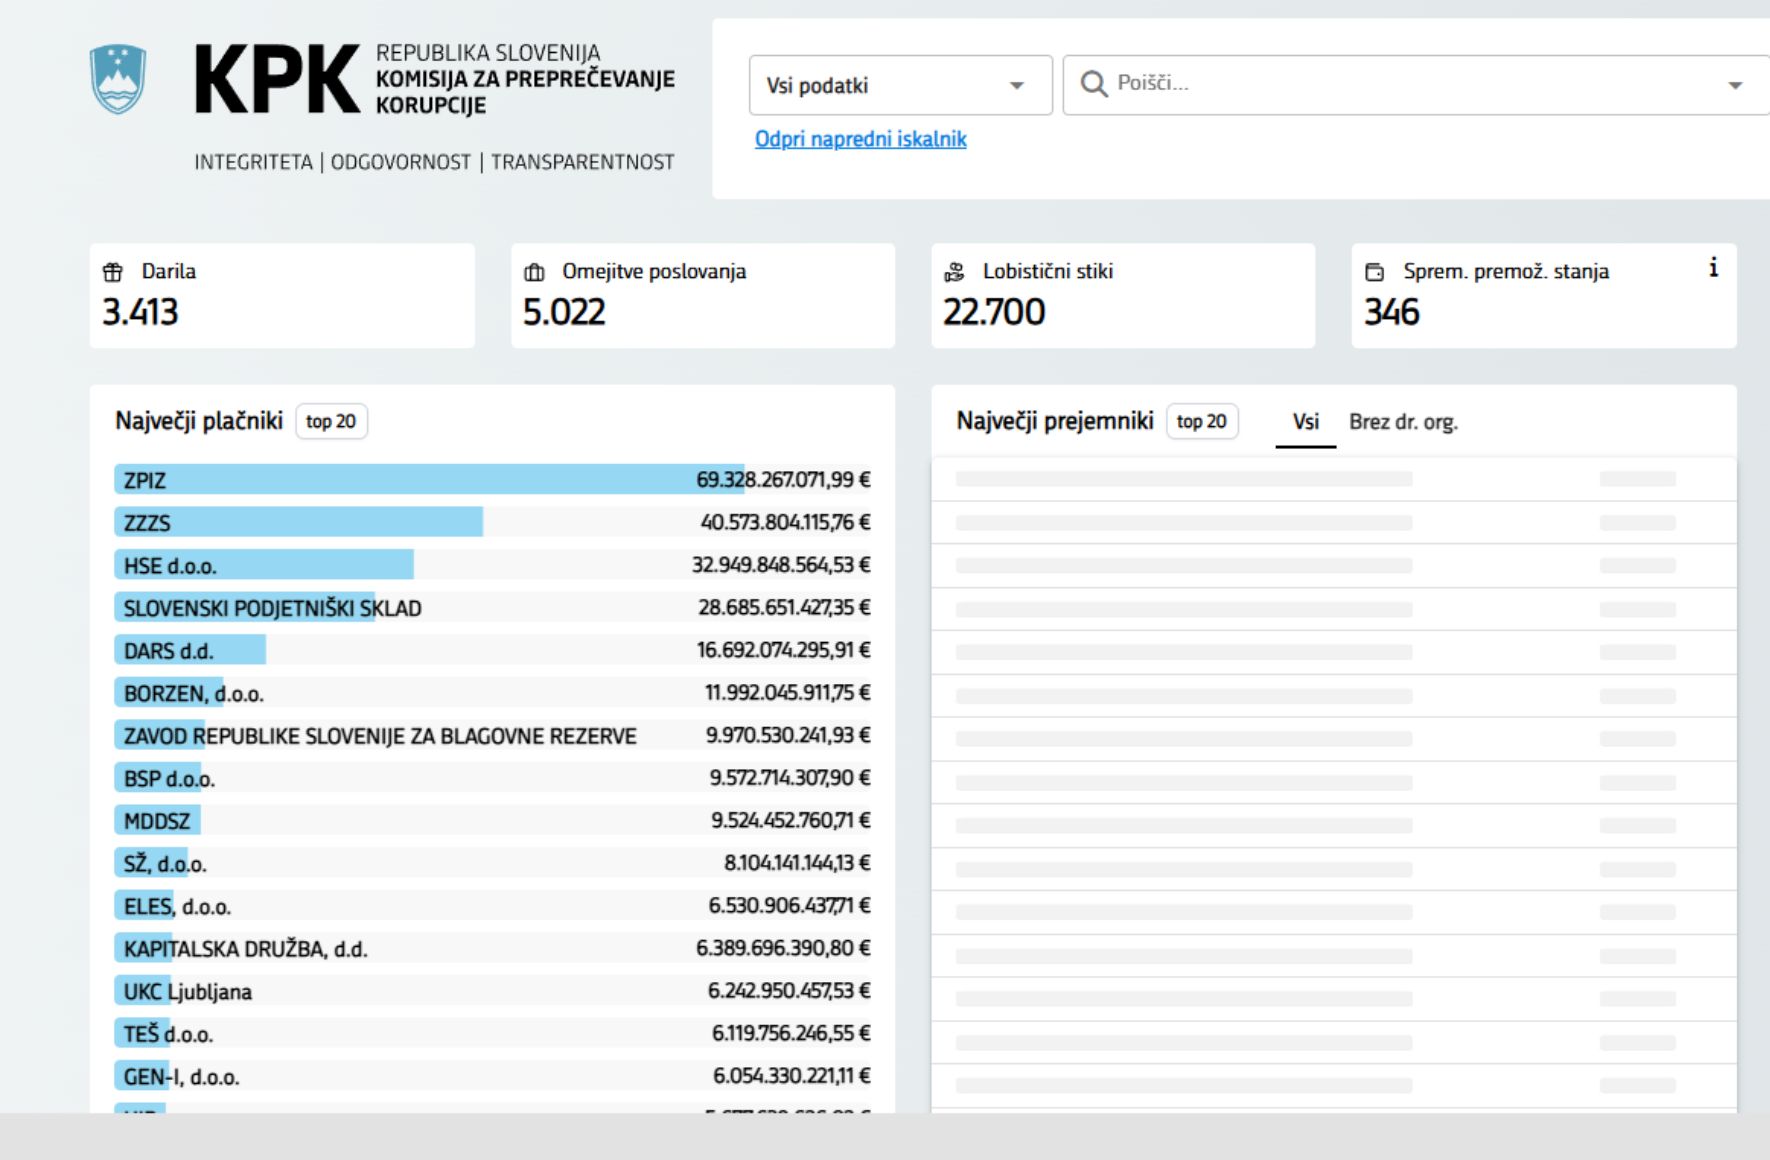
Task: Select the DARS d.d. payer row
Action: pyautogui.click(x=492, y=650)
